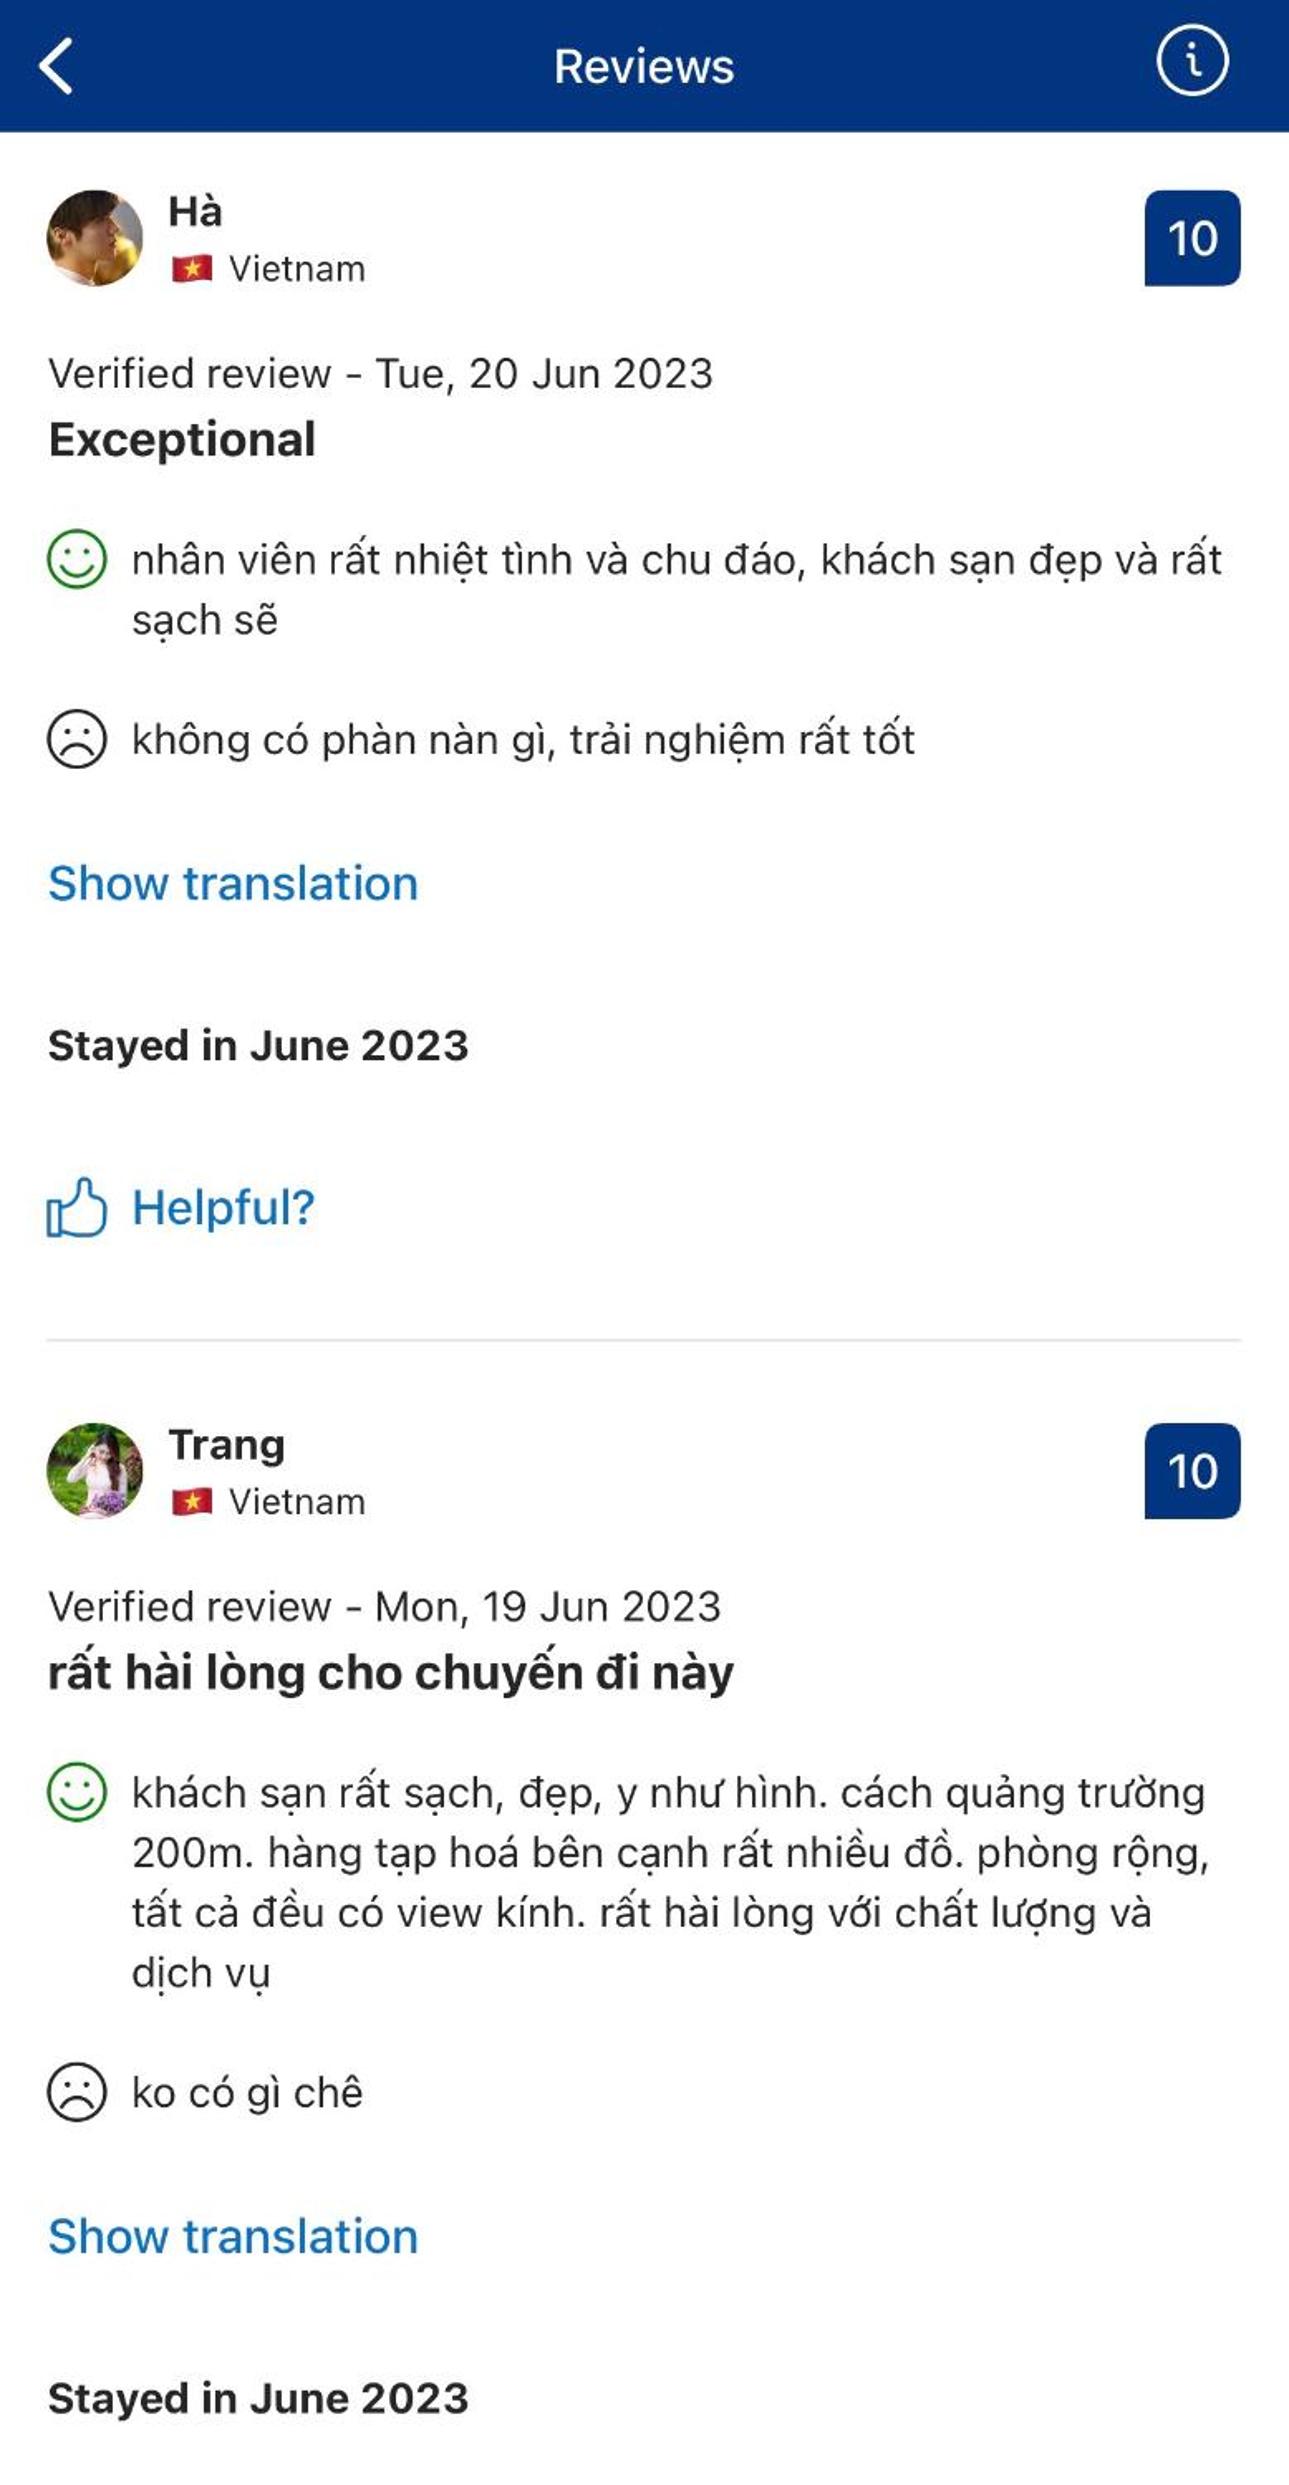Tap green smiley icon in Trang's review

pos(76,1792)
